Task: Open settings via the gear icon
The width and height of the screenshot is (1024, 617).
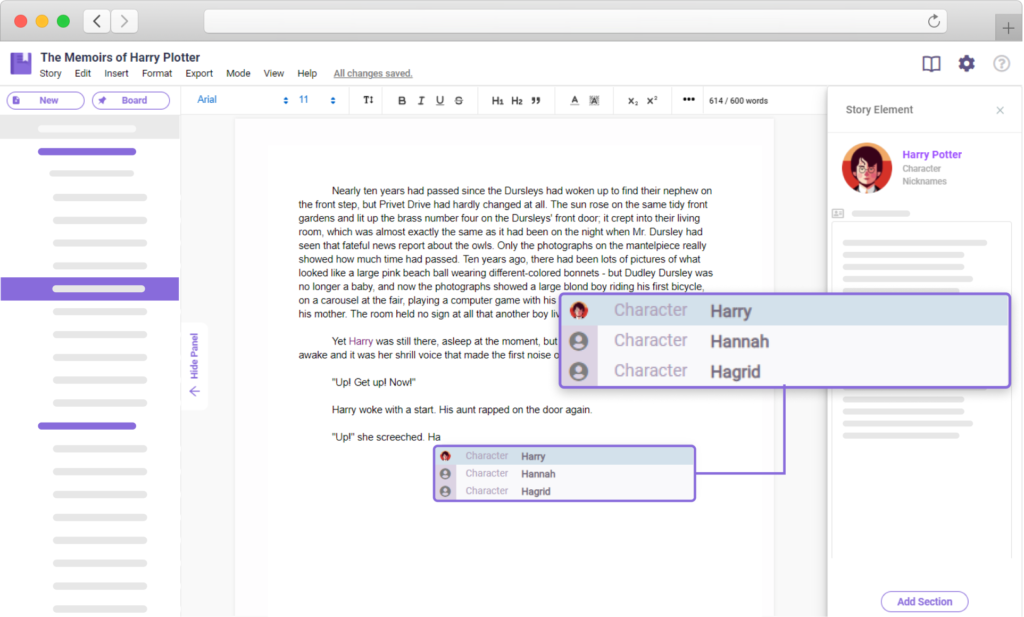Action: pos(966,64)
